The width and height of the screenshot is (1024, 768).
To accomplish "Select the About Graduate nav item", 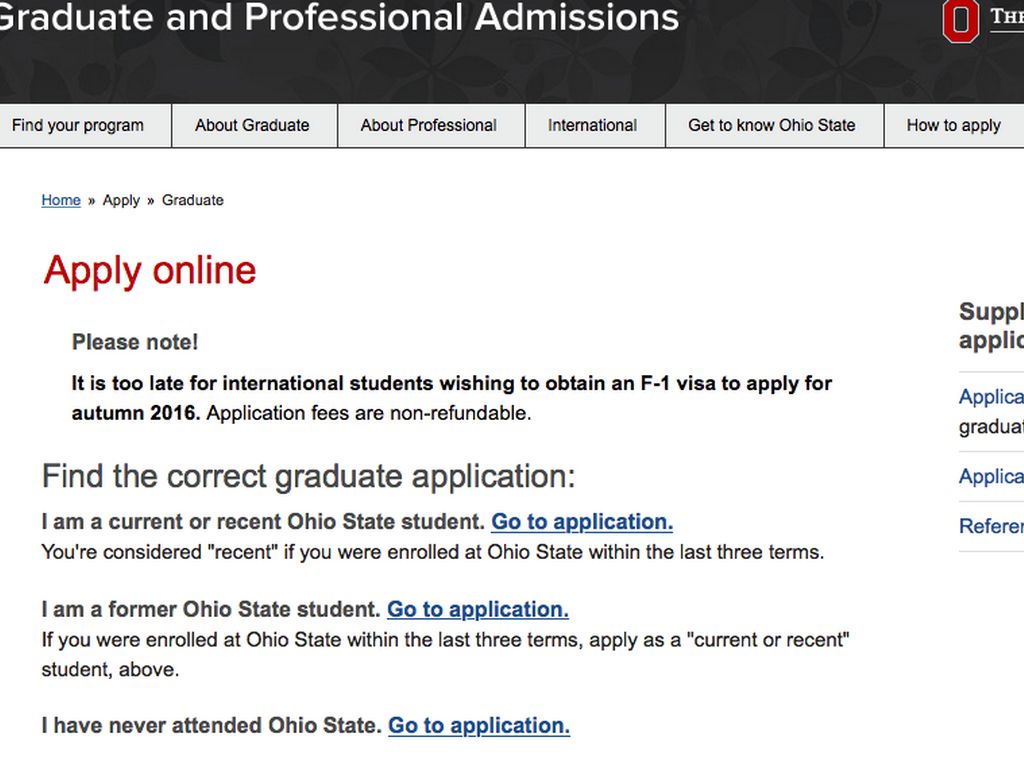I will point(252,126).
